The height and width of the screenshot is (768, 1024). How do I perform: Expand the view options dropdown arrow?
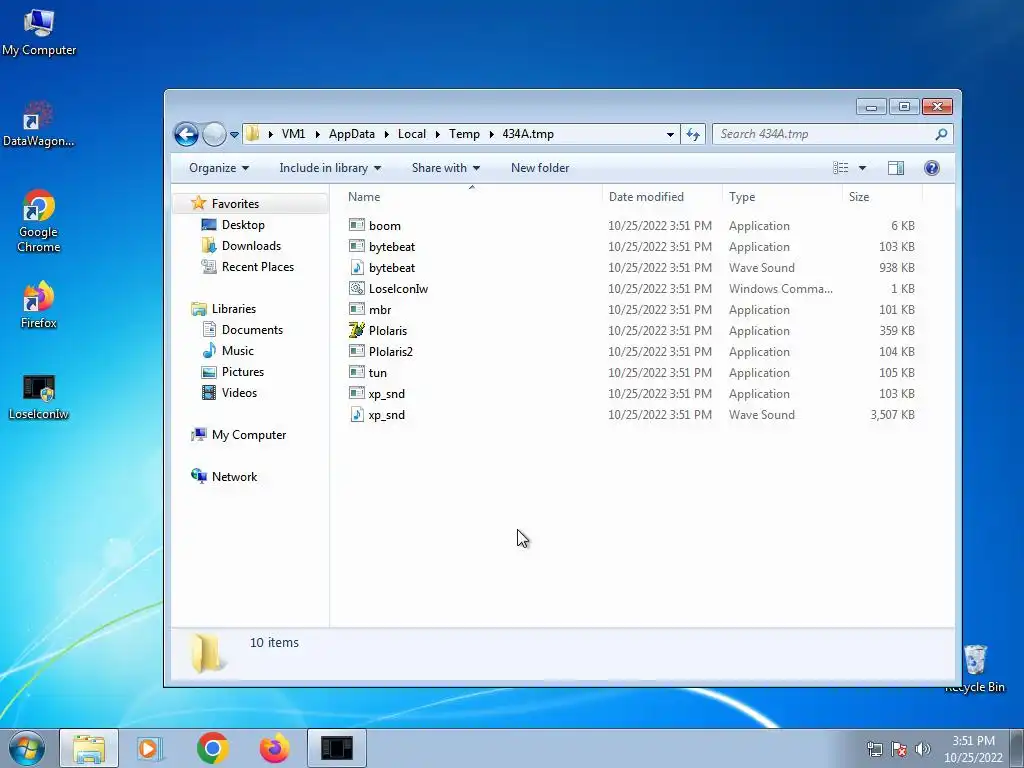point(862,168)
